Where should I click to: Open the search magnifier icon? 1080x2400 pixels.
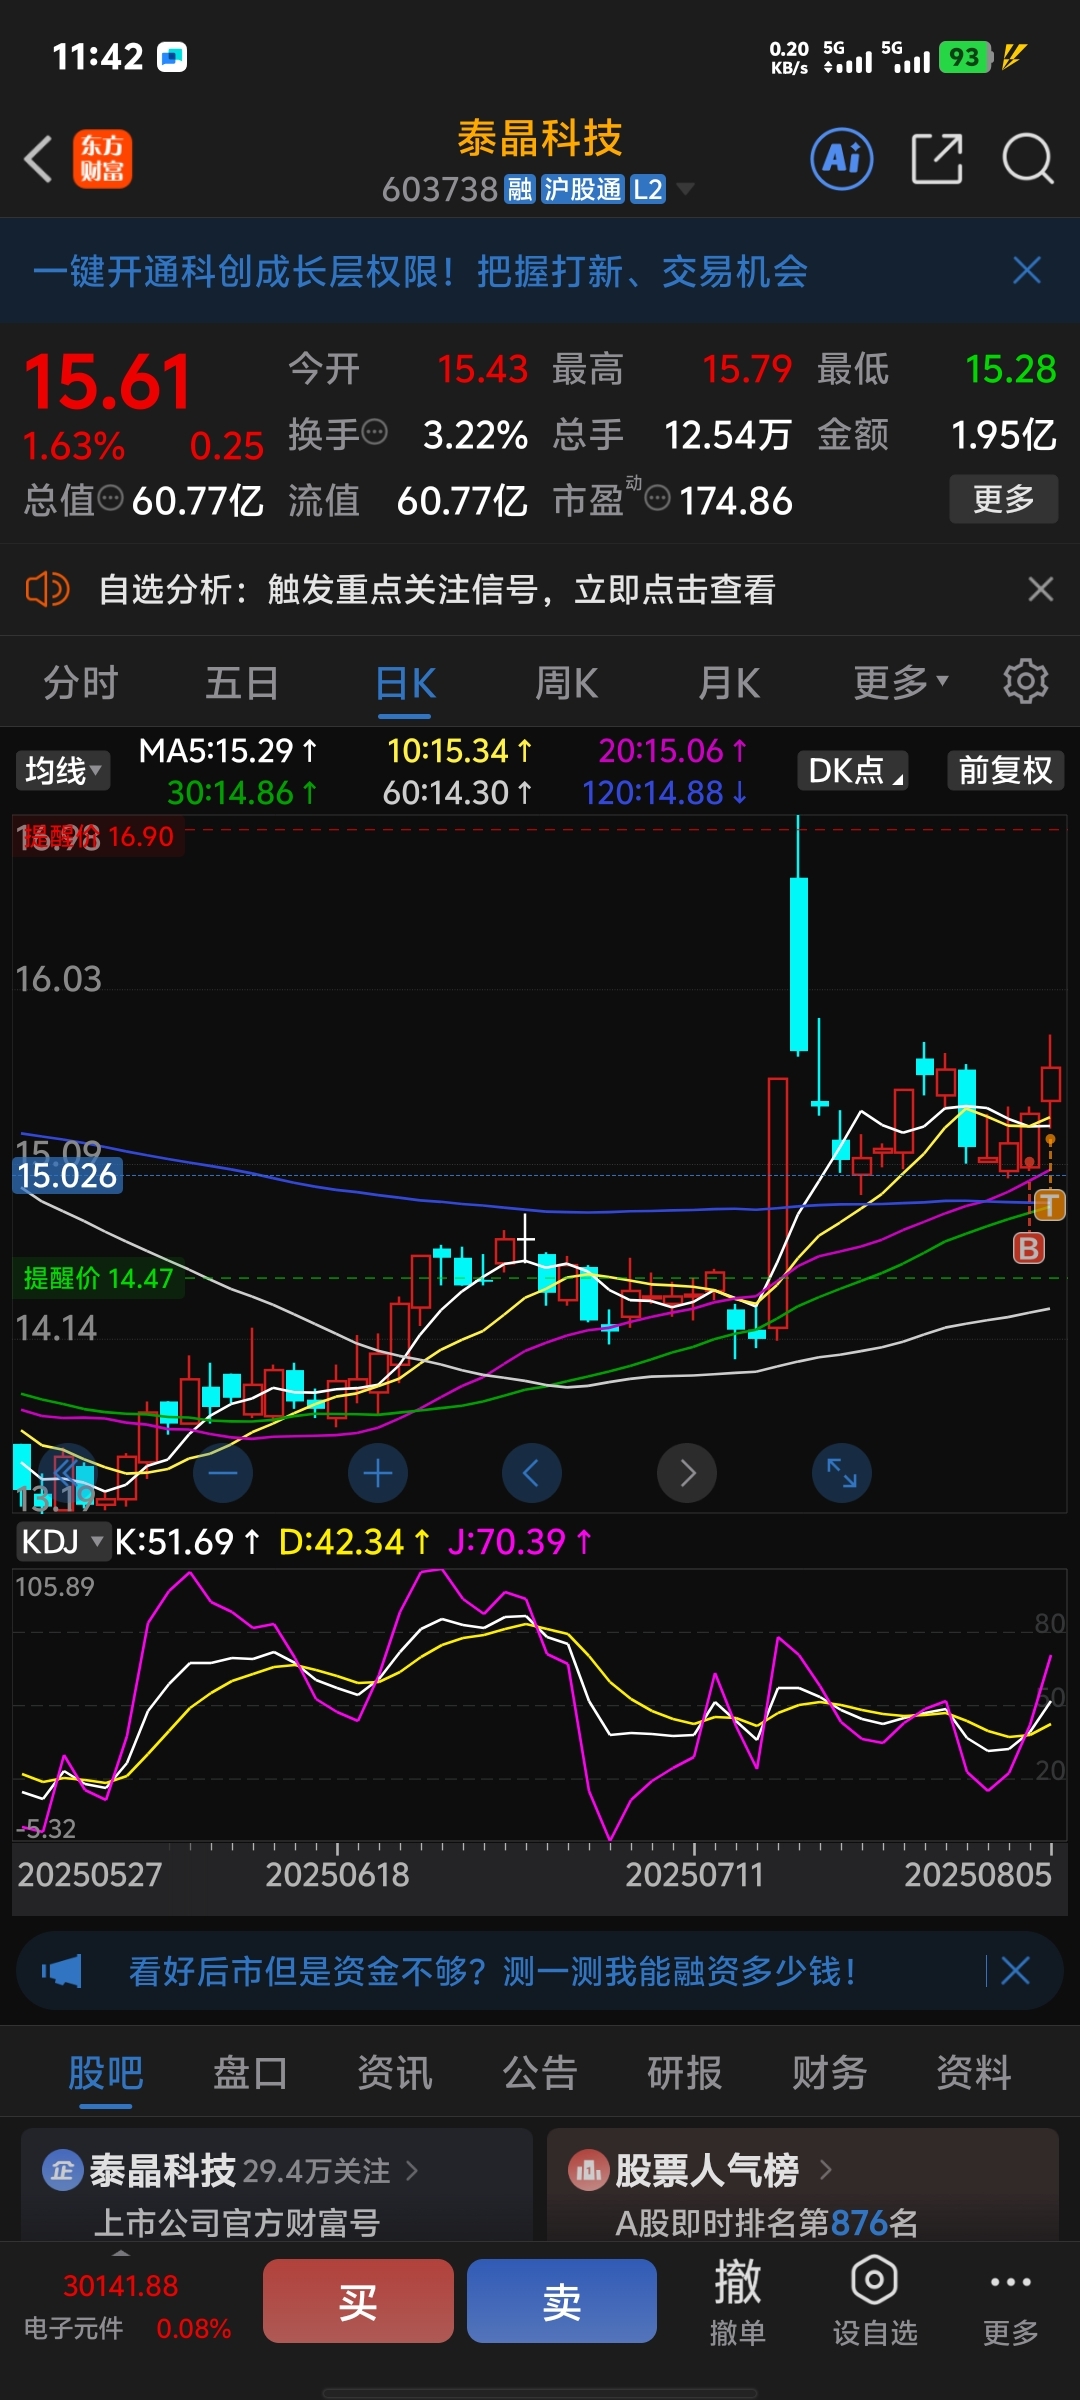[x=1028, y=159]
